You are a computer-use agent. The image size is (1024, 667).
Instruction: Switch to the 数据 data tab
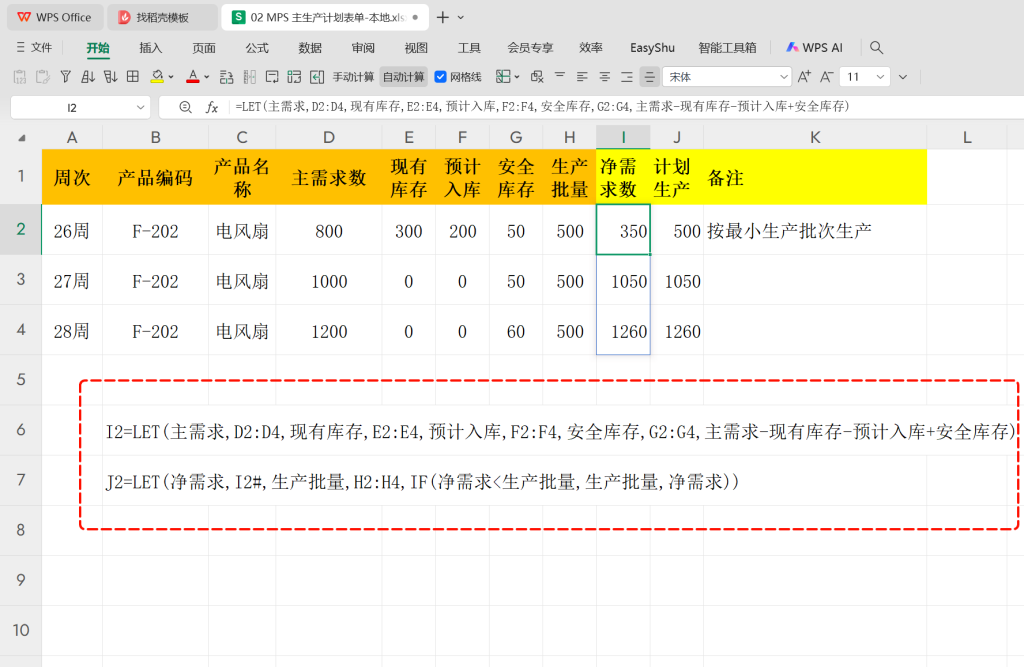point(310,48)
